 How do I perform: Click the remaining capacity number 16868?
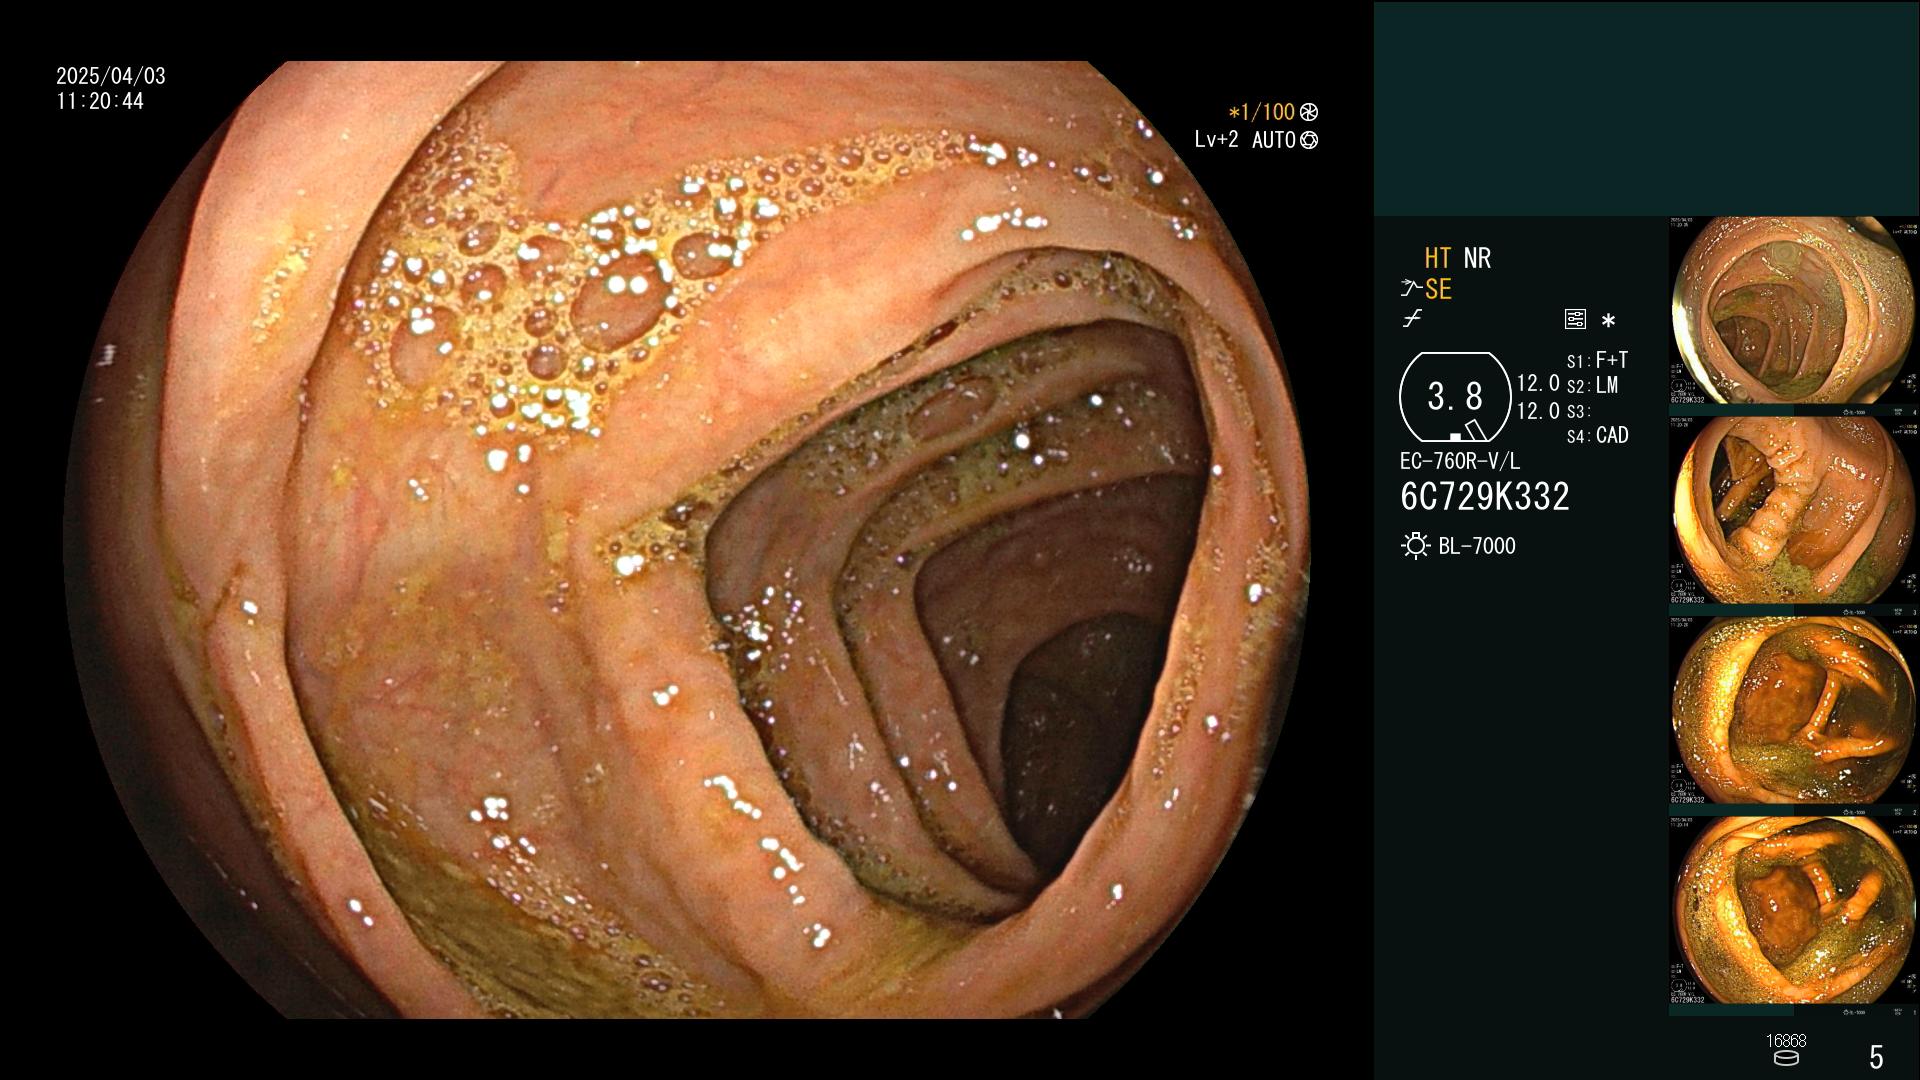1786,1041
